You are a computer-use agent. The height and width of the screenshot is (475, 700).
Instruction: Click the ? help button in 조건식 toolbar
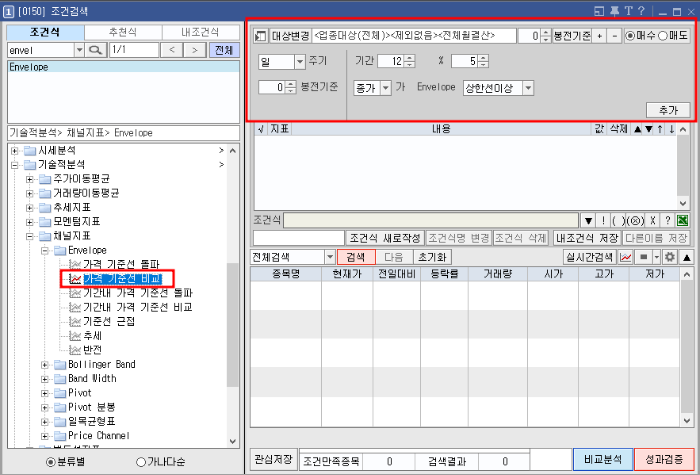pos(667,221)
